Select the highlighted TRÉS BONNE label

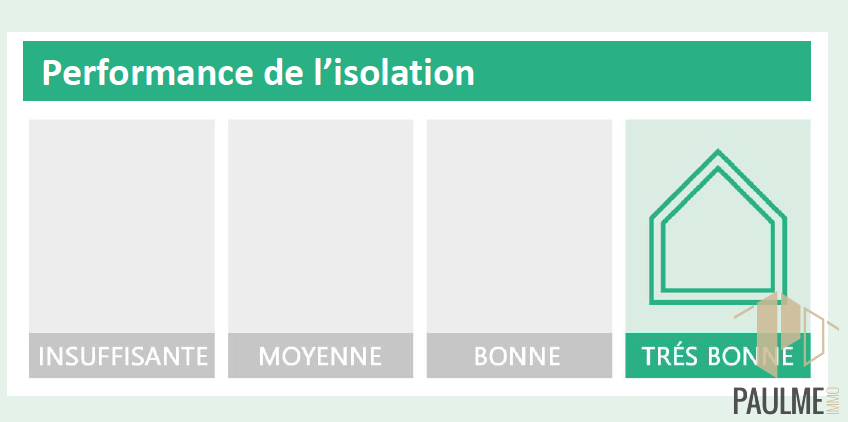click(718, 356)
